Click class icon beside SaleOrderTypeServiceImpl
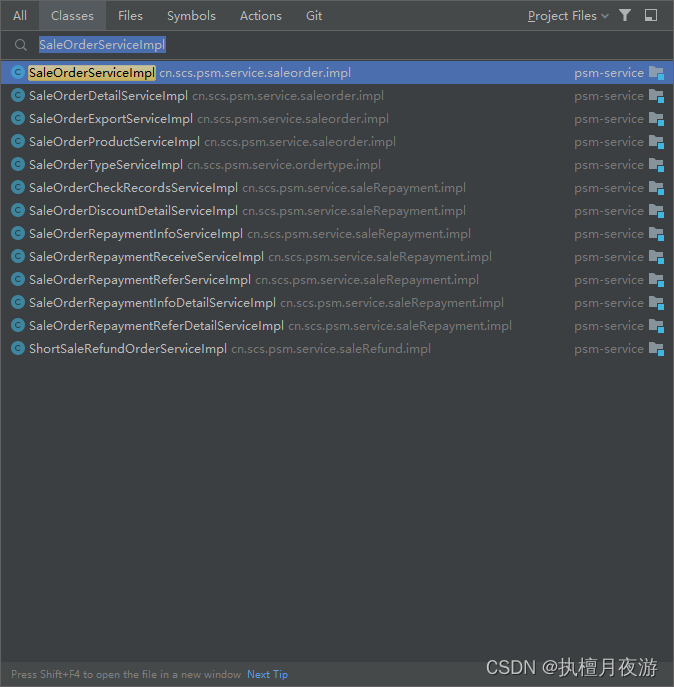Screen dimensions: 674x687 (x=18, y=164)
